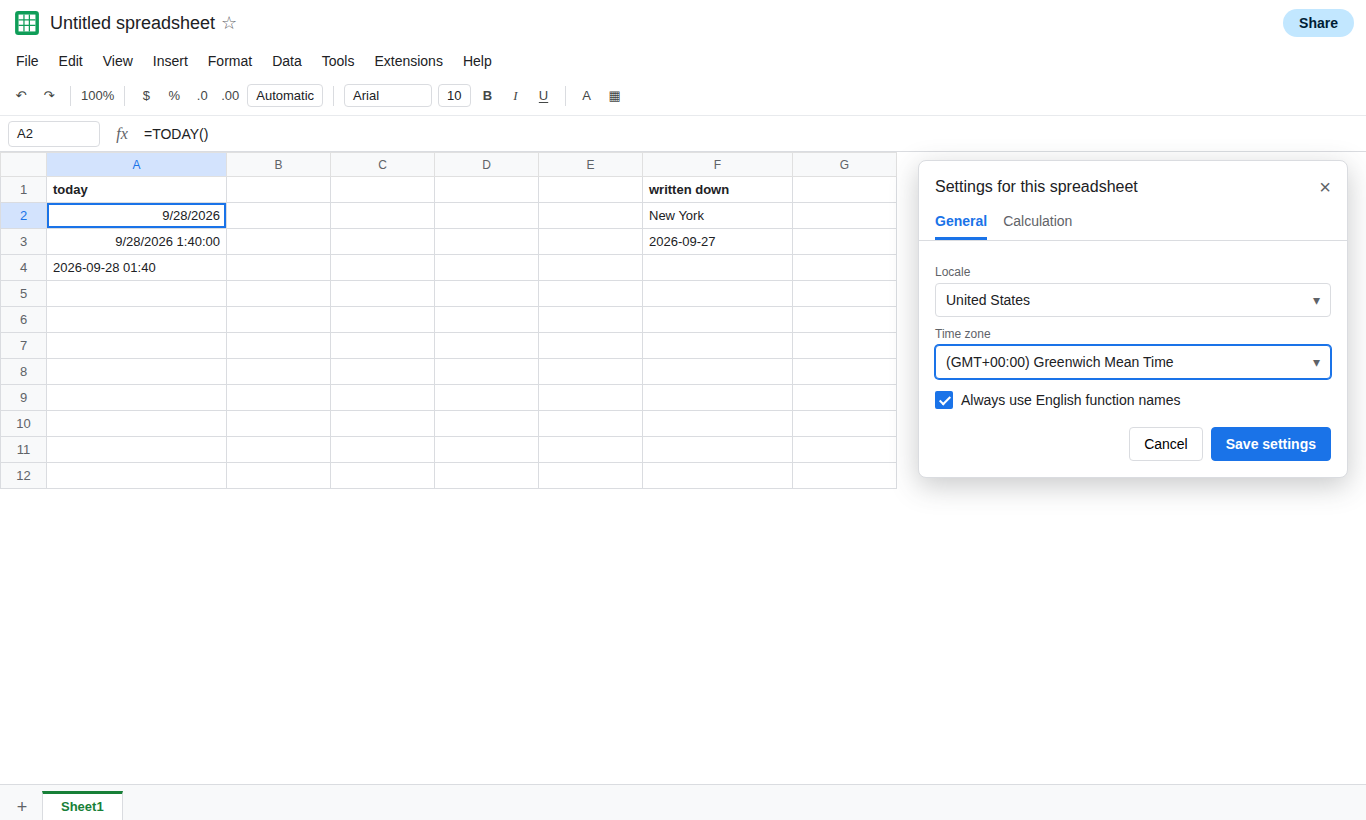Click the fx function icon
The image size is (1366, 820).
[122, 134]
